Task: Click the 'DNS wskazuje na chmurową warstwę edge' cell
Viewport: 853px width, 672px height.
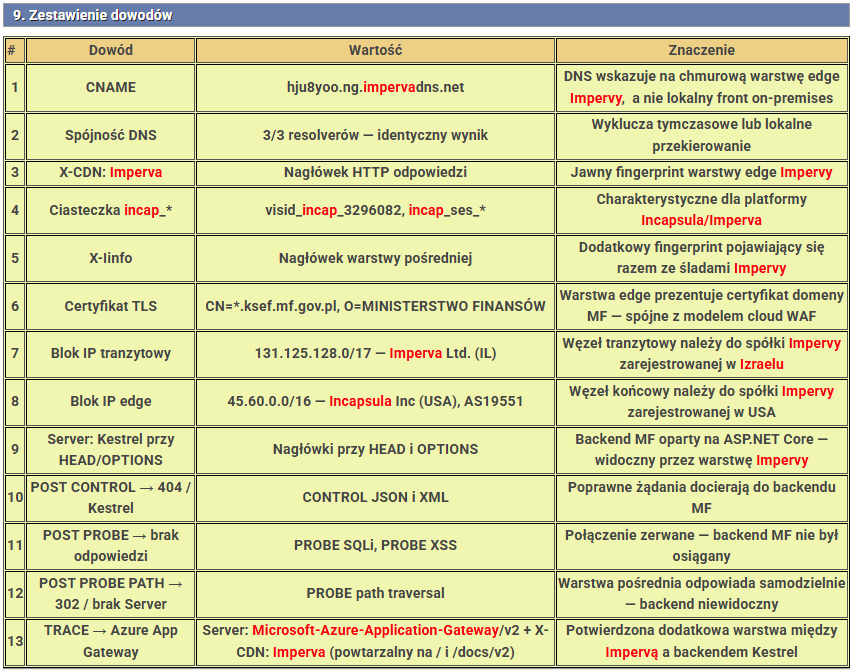Action: coord(702,88)
